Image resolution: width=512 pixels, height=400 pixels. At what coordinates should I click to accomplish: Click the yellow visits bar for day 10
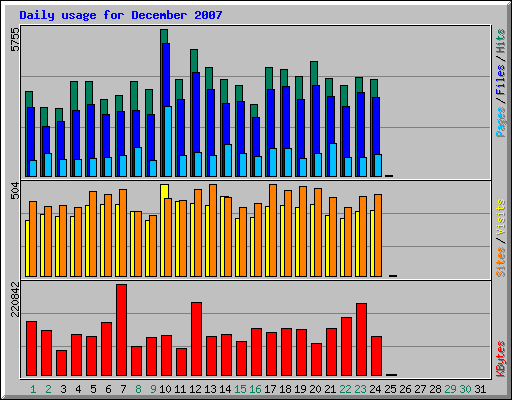(164, 191)
